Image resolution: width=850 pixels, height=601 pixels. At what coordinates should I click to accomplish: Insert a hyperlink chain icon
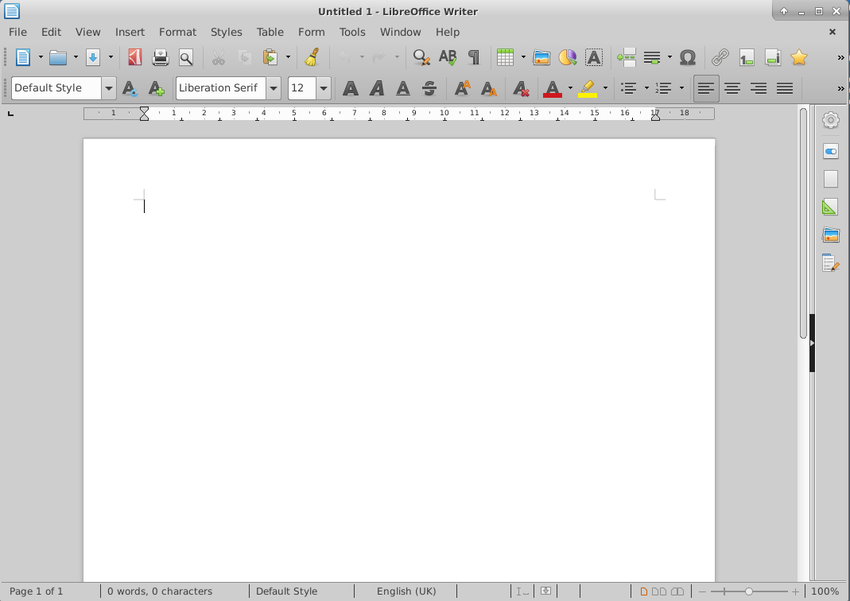(720, 57)
